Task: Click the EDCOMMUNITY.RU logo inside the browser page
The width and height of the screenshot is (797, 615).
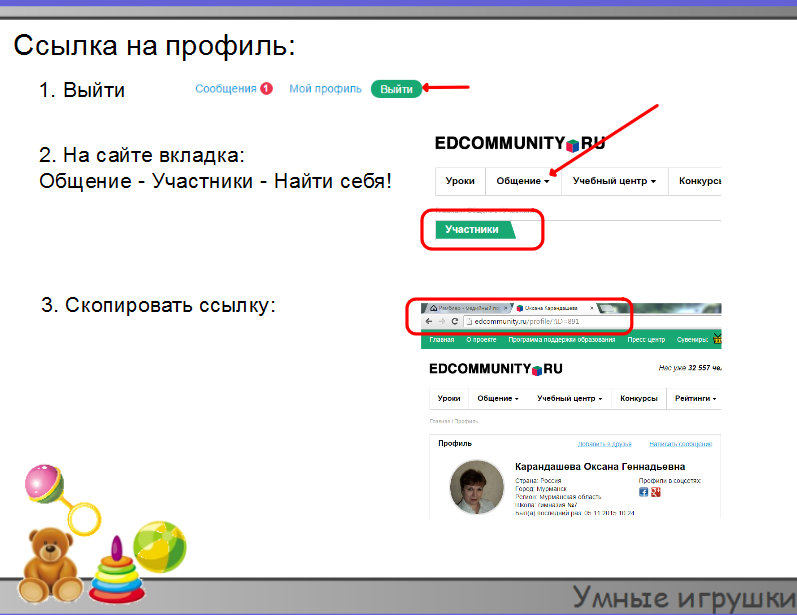Action: pyautogui.click(x=496, y=369)
